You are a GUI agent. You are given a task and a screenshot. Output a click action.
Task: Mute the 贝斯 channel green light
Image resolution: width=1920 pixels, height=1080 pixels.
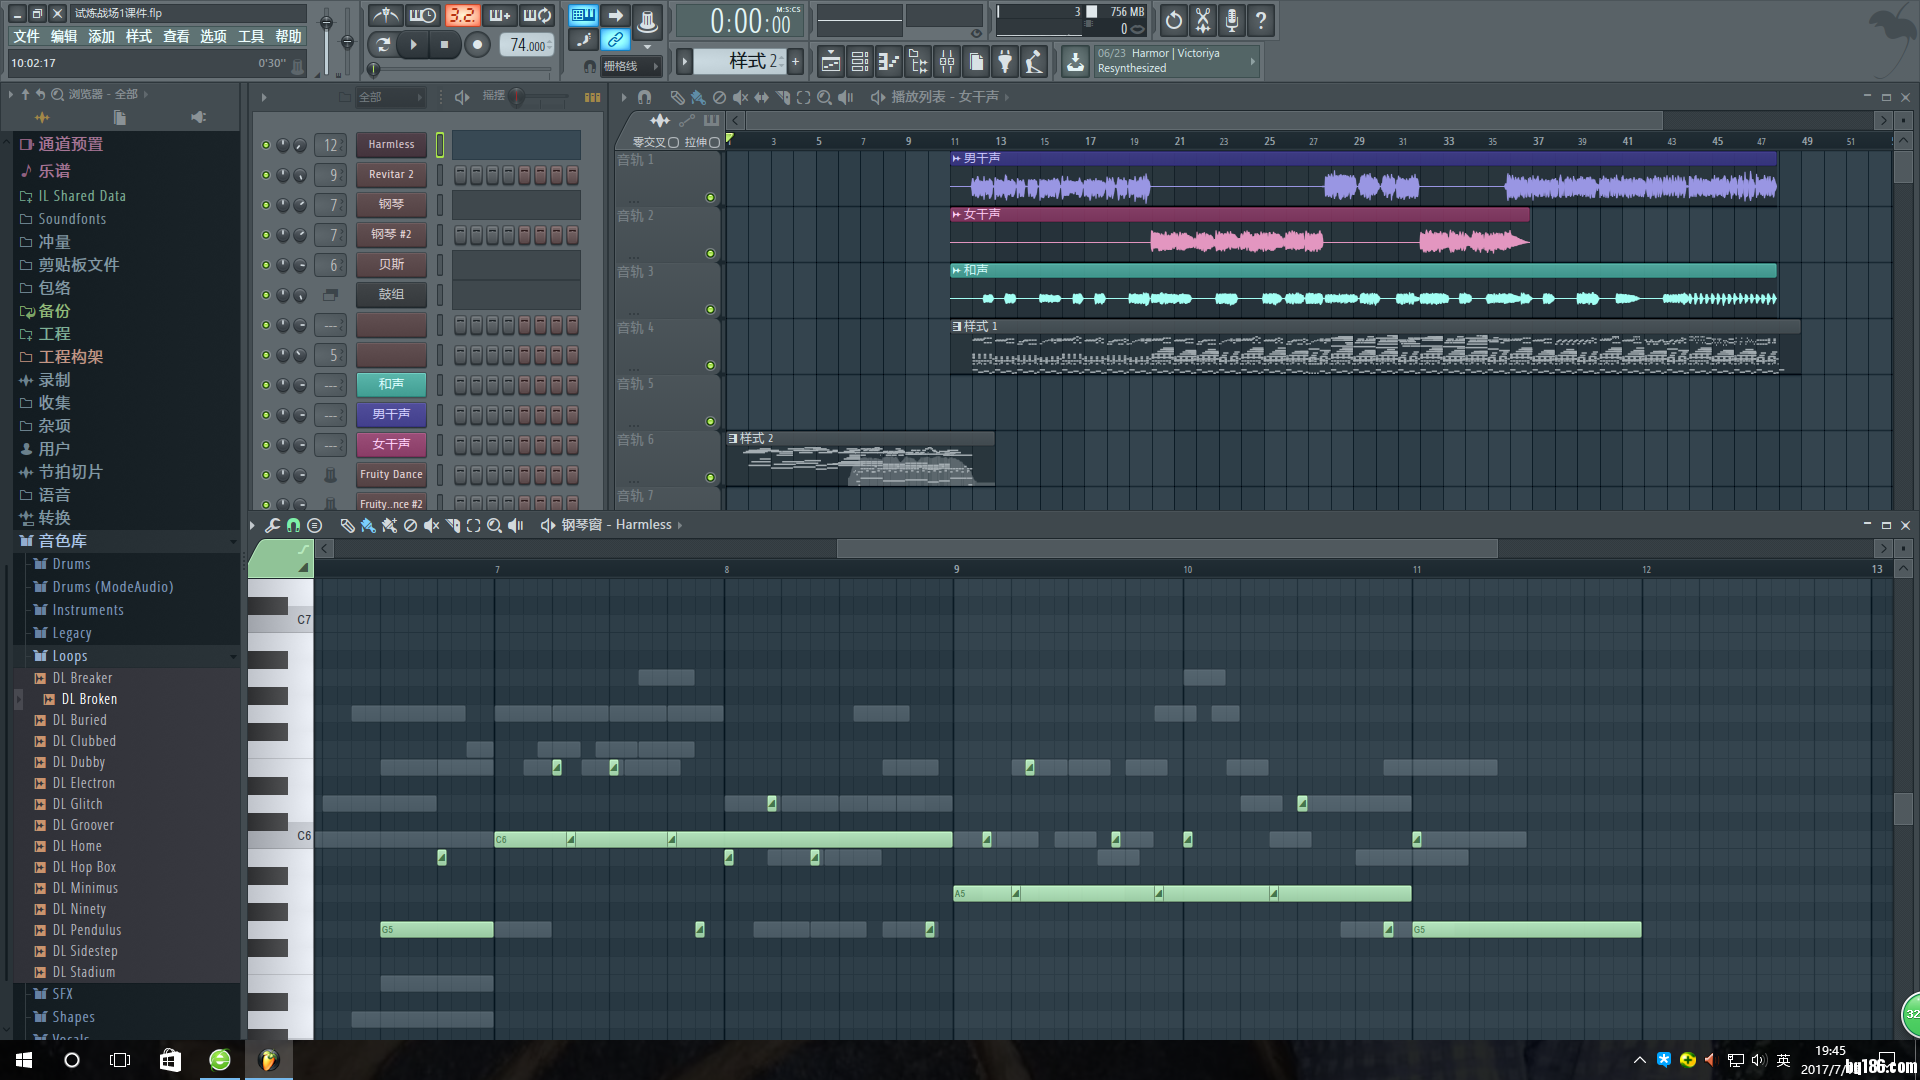tap(266, 265)
